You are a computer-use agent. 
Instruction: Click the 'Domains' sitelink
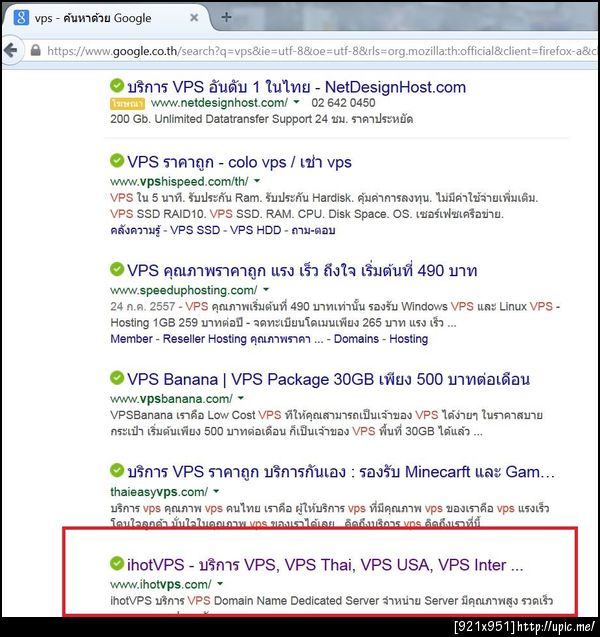[x=356, y=339]
